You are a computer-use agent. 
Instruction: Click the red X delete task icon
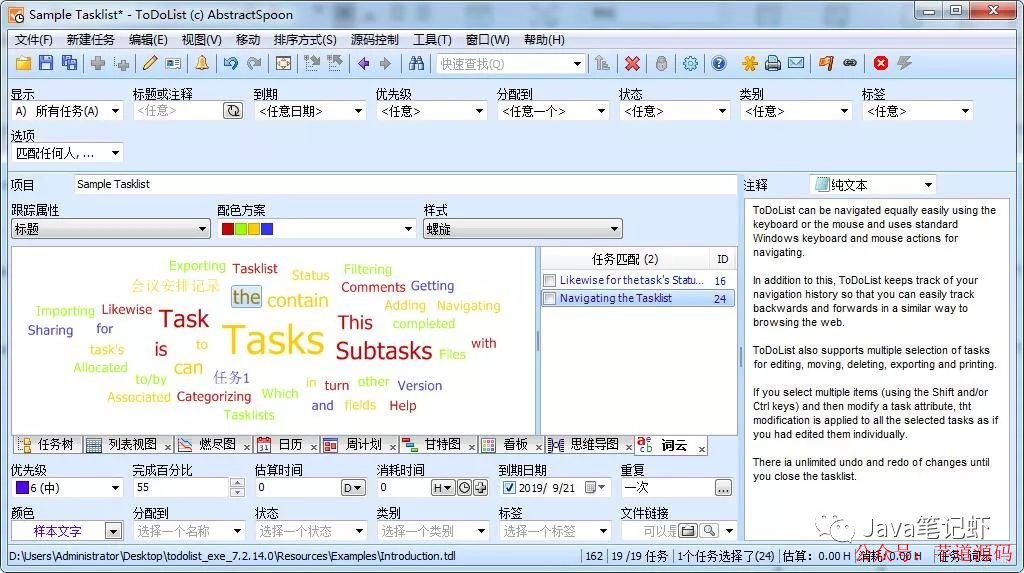click(x=632, y=63)
